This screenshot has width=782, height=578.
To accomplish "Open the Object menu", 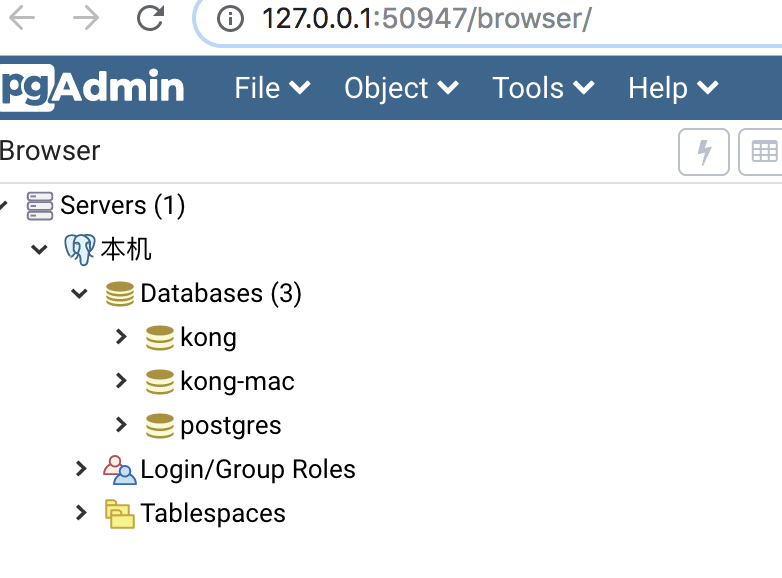I will pyautogui.click(x=401, y=88).
